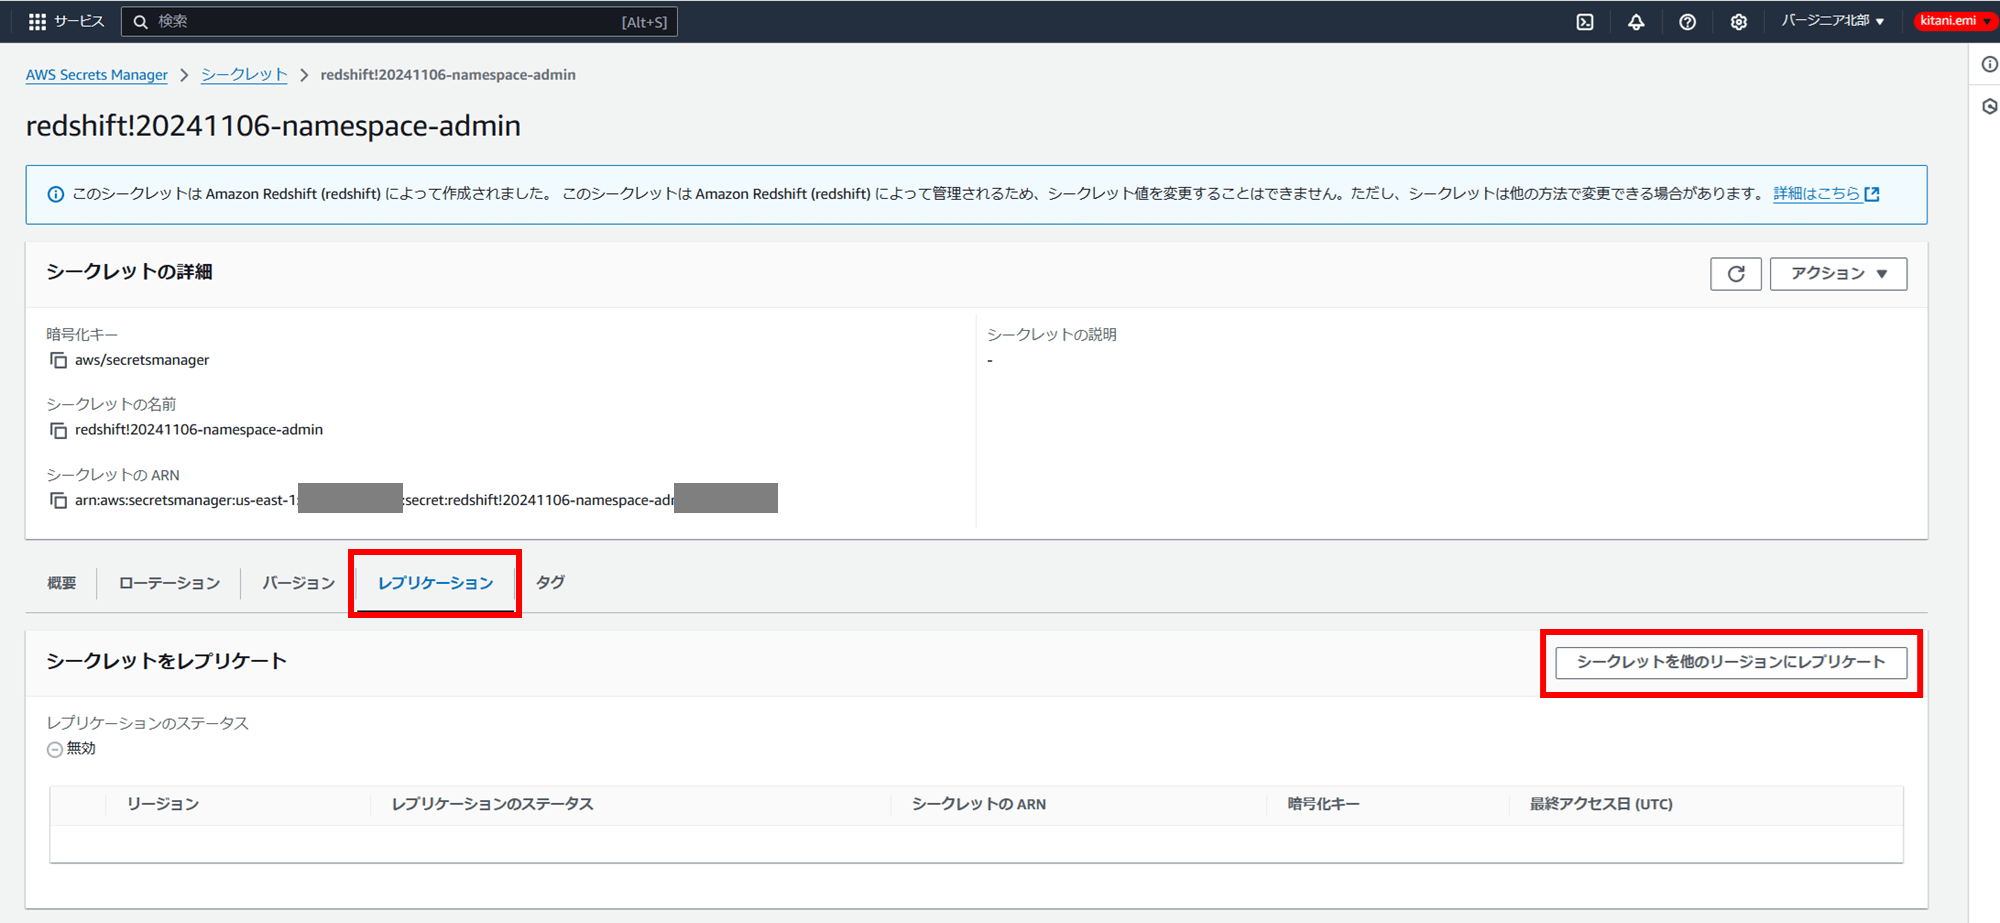The width and height of the screenshot is (2000, 923).
Task: Click the レプリケーションのステータス column header
Action: click(492, 804)
